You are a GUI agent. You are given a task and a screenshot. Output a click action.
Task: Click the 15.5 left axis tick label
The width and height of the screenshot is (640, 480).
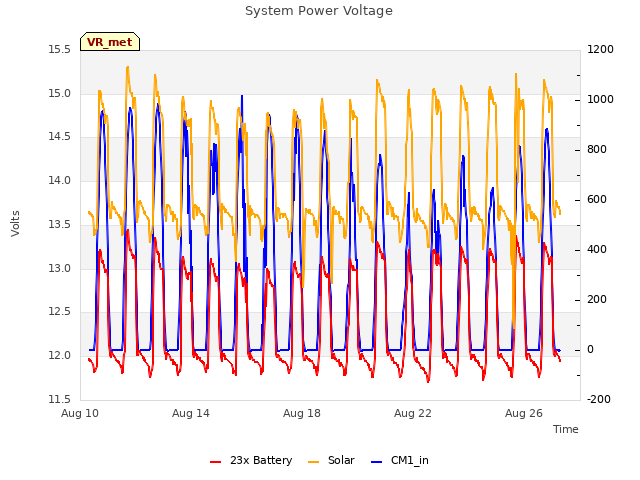click(x=60, y=50)
